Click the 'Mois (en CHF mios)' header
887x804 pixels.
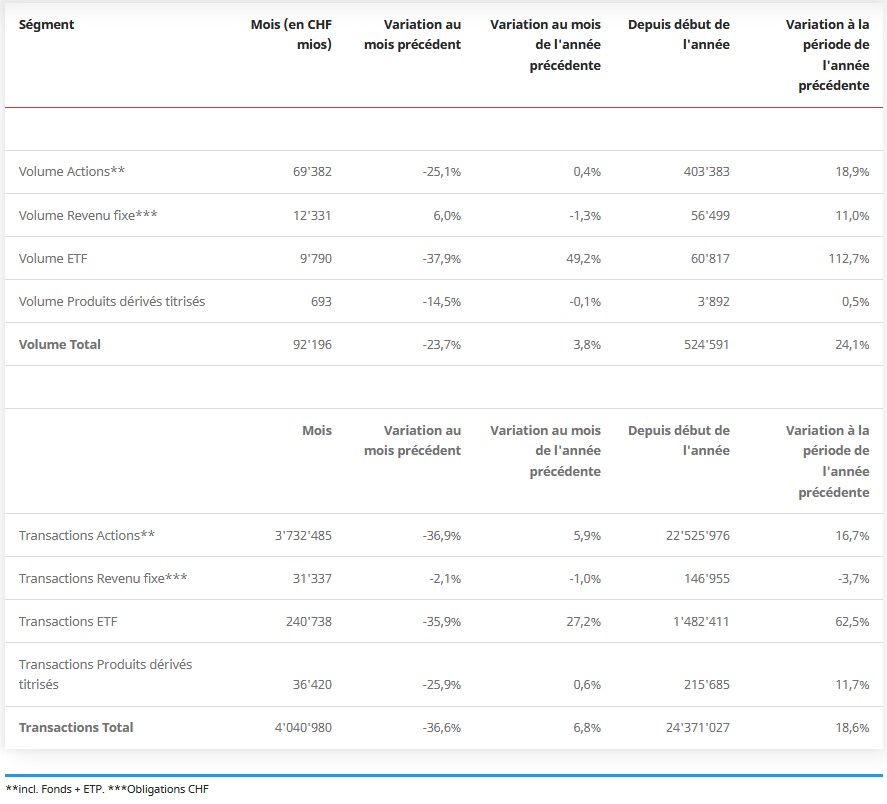click(x=291, y=34)
